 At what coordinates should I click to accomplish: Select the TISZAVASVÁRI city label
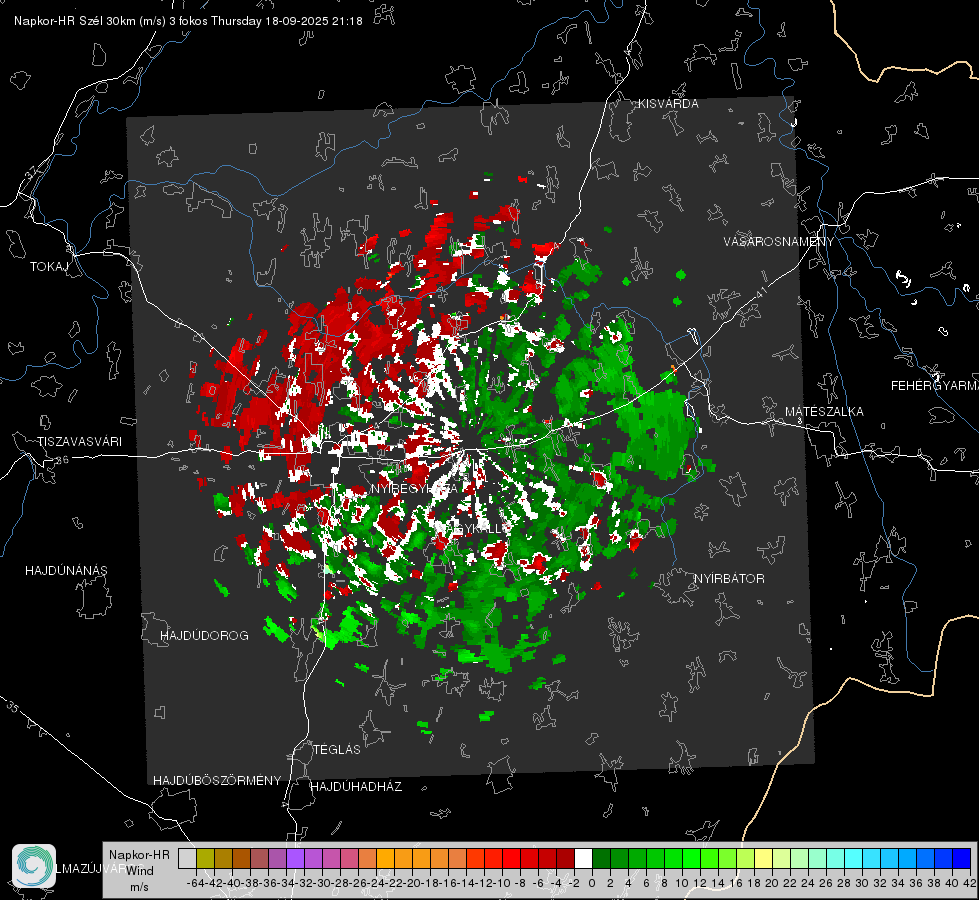point(79,442)
